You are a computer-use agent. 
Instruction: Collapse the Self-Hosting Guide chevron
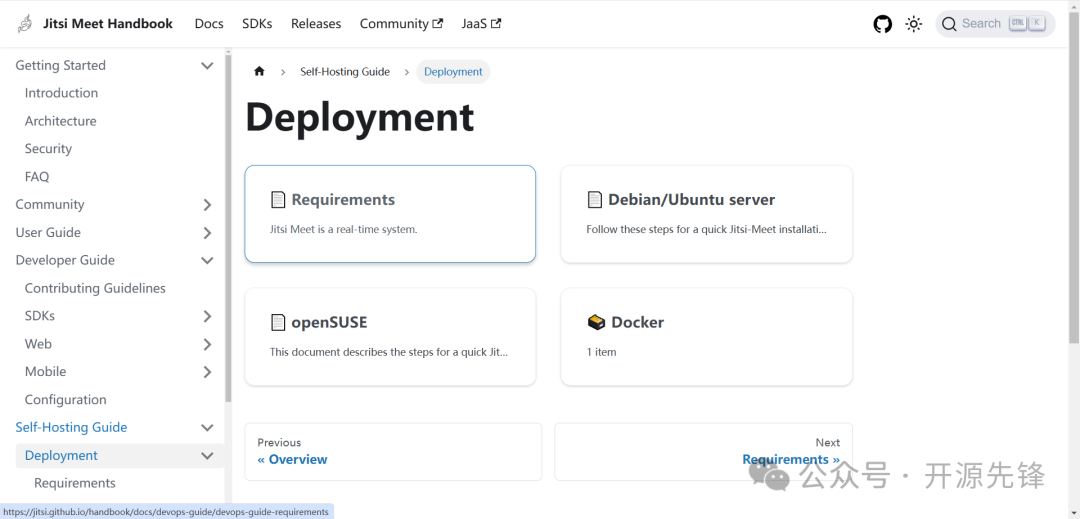pyautogui.click(x=207, y=428)
